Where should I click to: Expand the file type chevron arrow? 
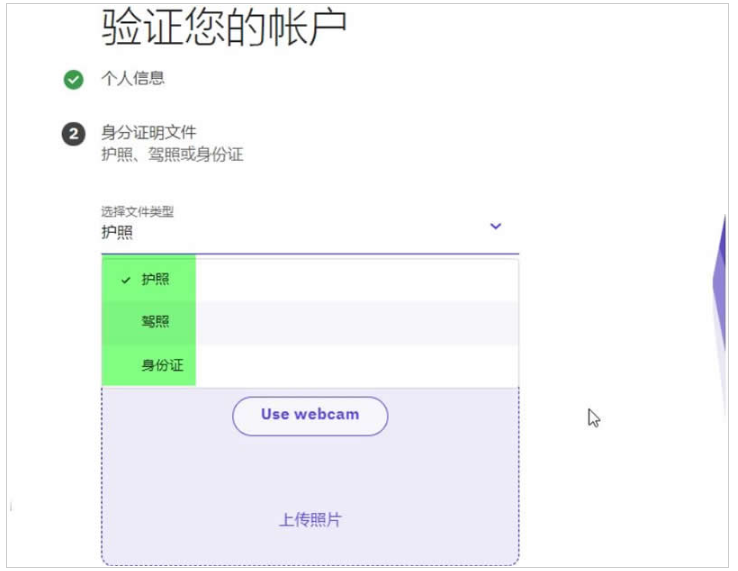(x=495, y=226)
